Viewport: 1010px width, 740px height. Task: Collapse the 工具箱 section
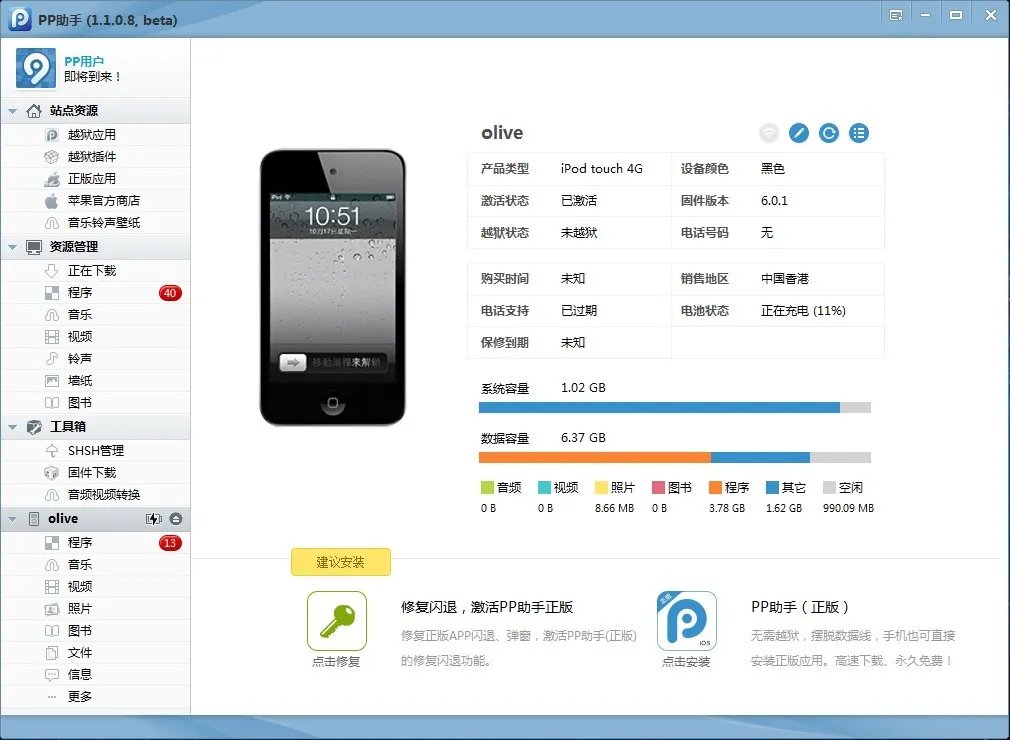click(12, 426)
